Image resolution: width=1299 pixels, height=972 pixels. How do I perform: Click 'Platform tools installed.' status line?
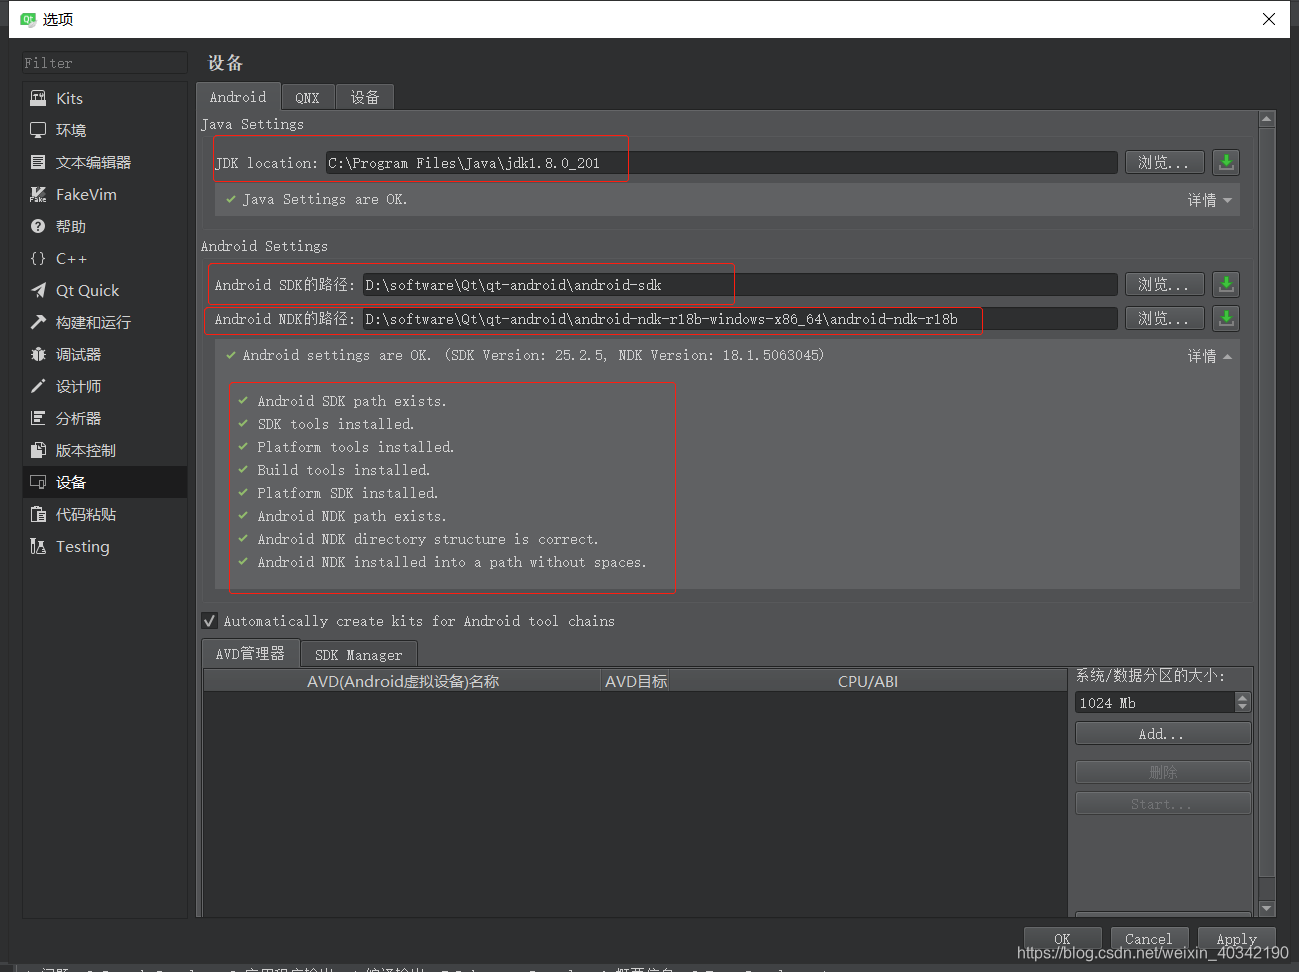(356, 447)
